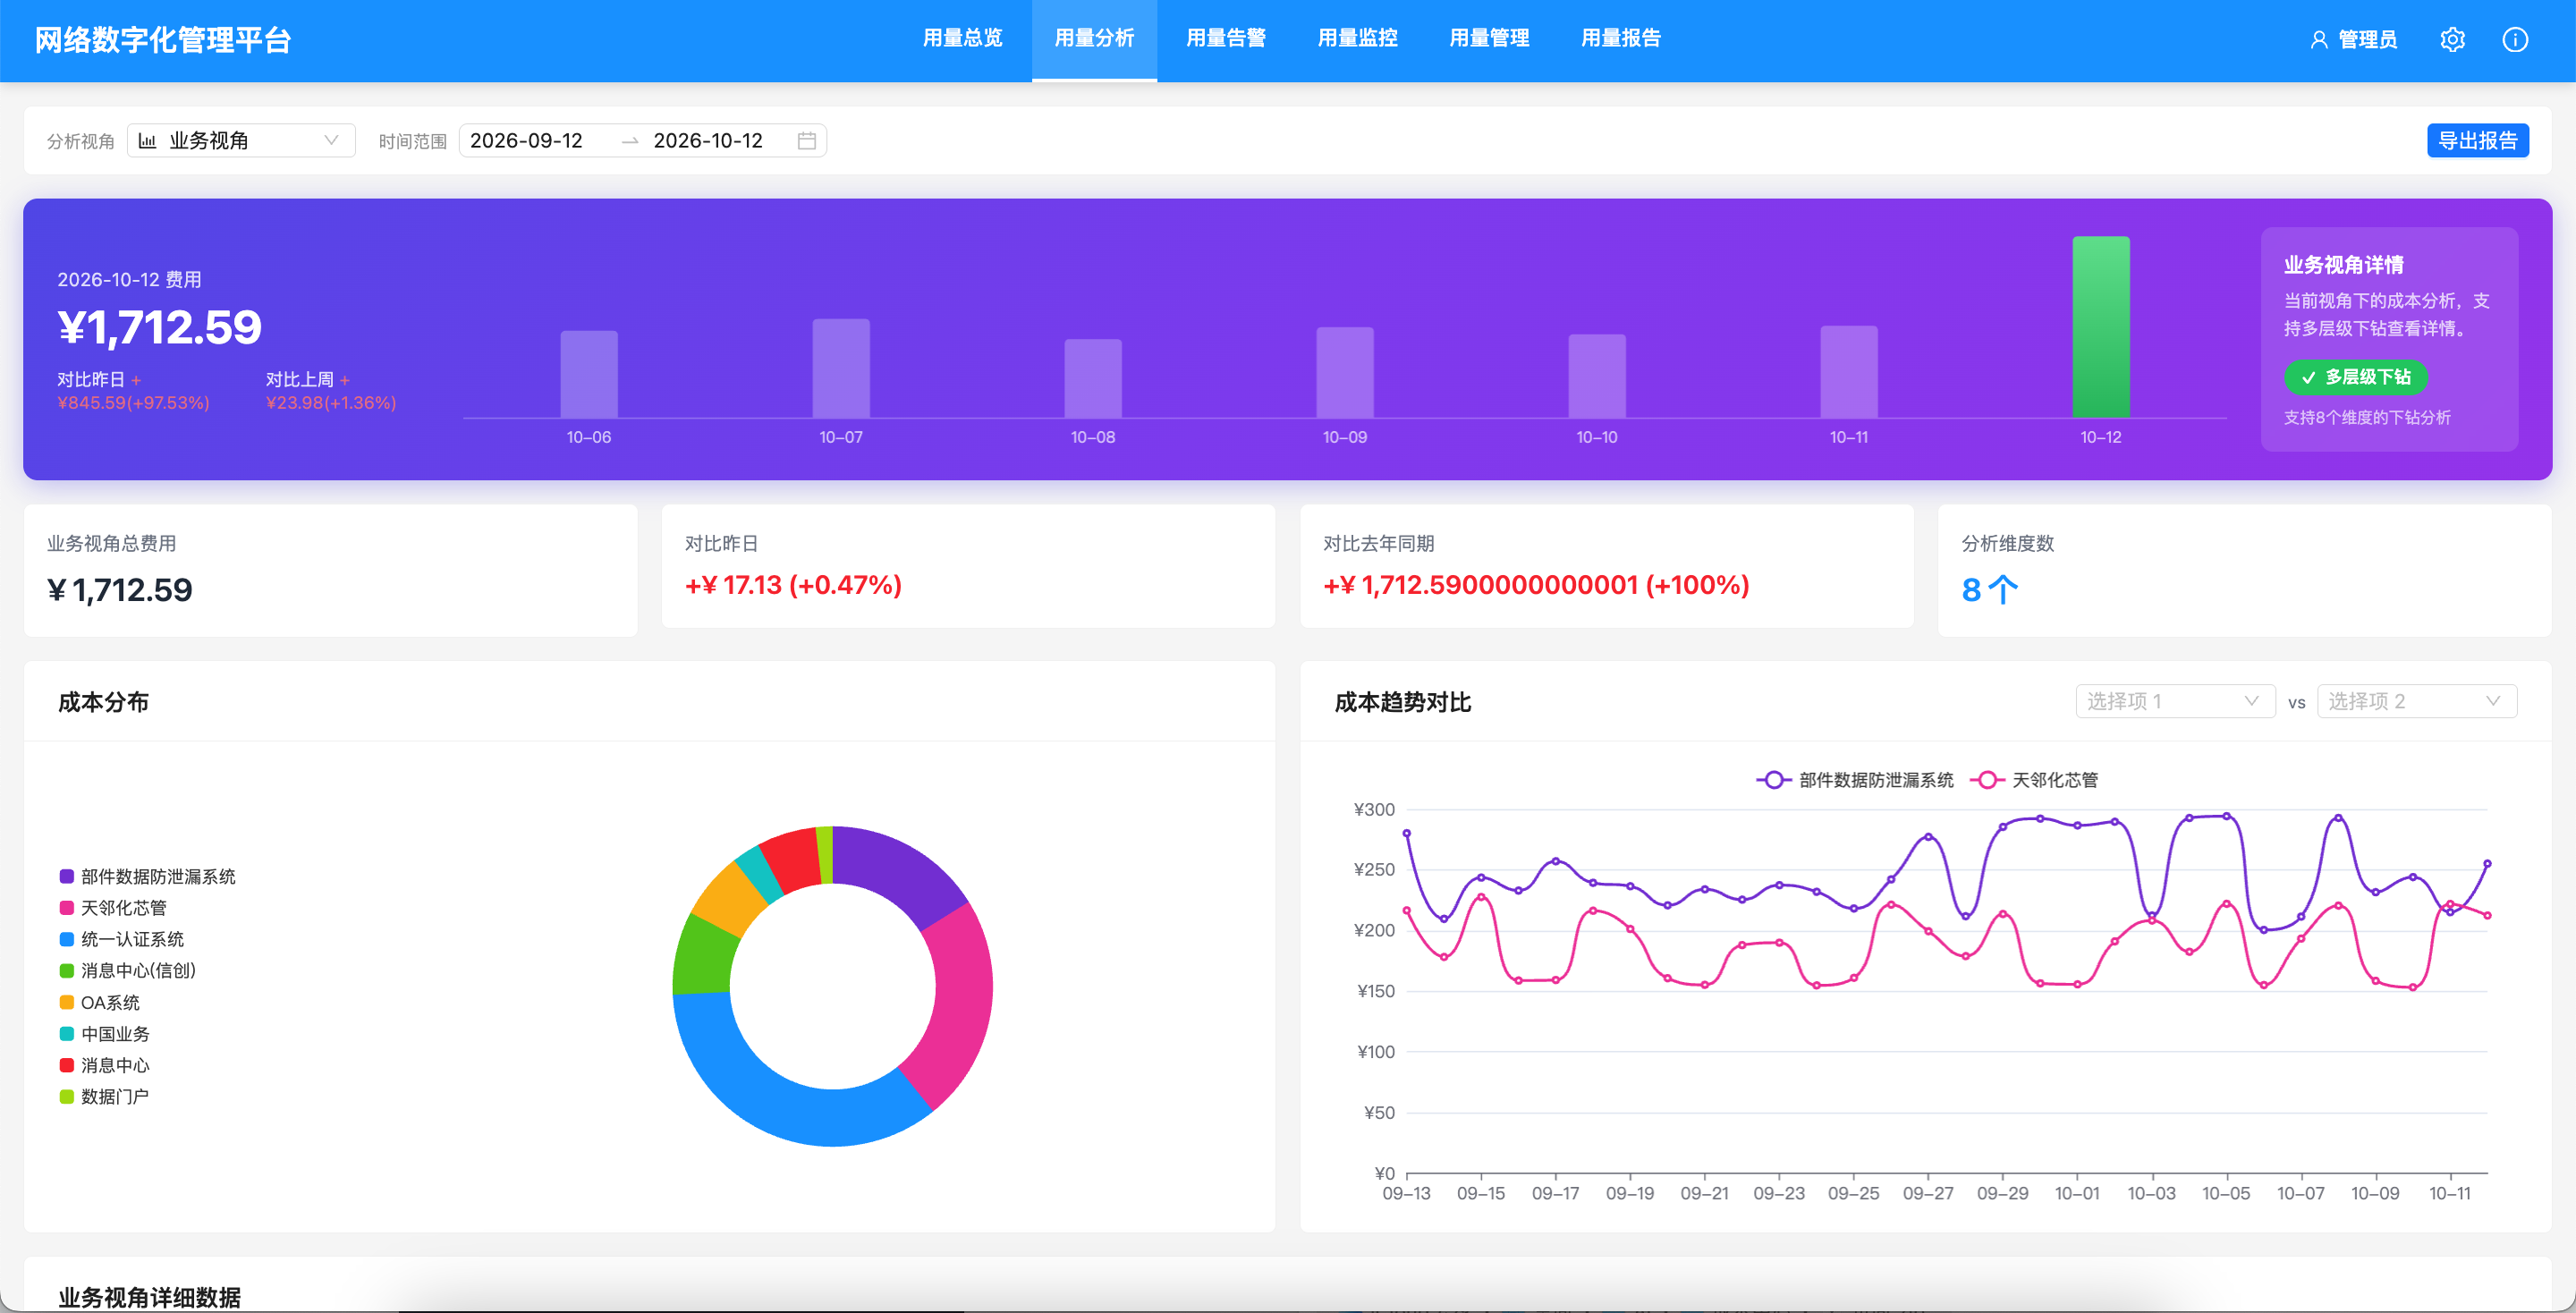This screenshot has width=2576, height=1313.
Task: Click the checkmark icon on 多层级下钻
Action: (2309, 378)
